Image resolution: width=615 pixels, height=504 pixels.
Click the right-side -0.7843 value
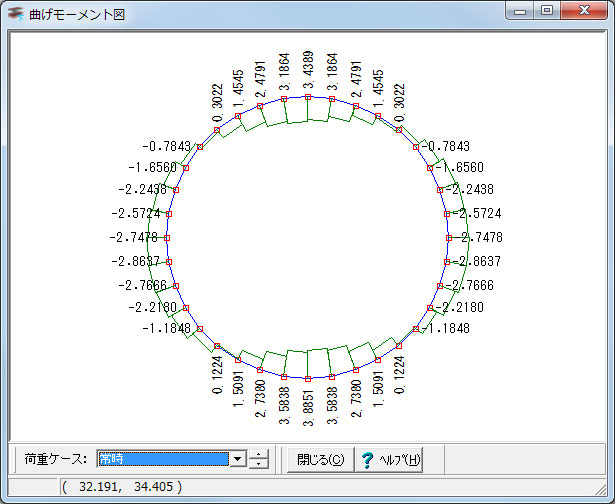point(448,146)
